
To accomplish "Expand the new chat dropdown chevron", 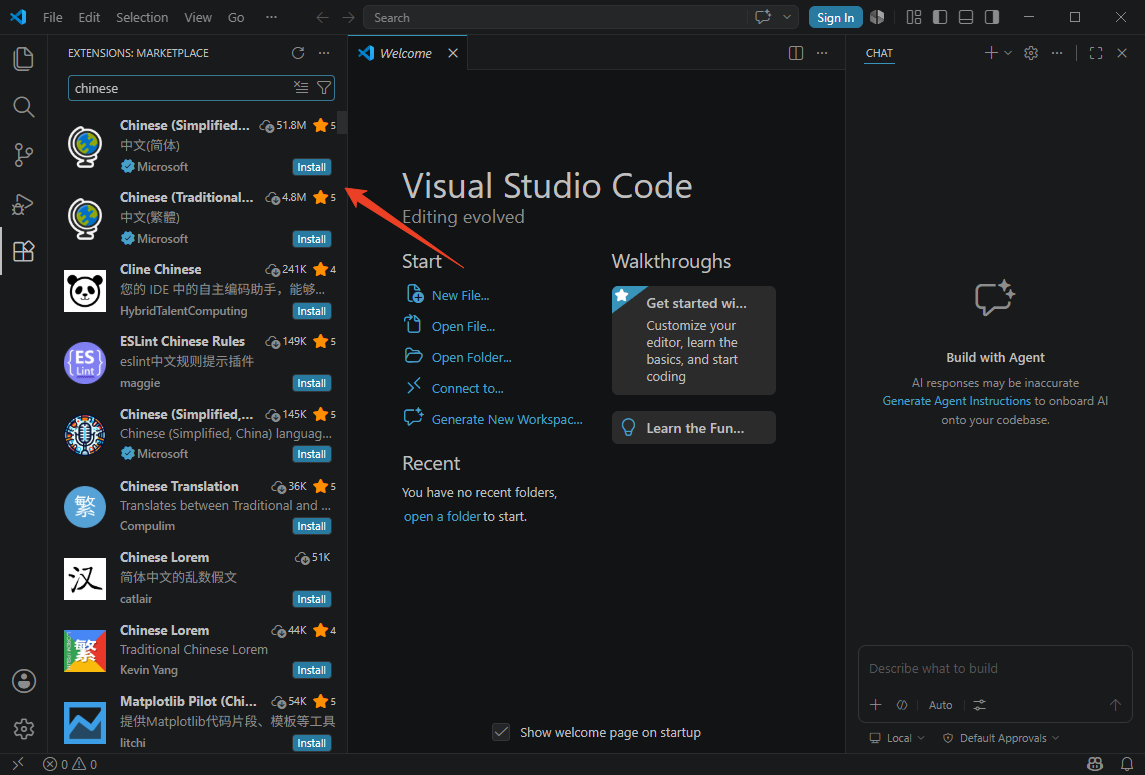I will click(1008, 53).
